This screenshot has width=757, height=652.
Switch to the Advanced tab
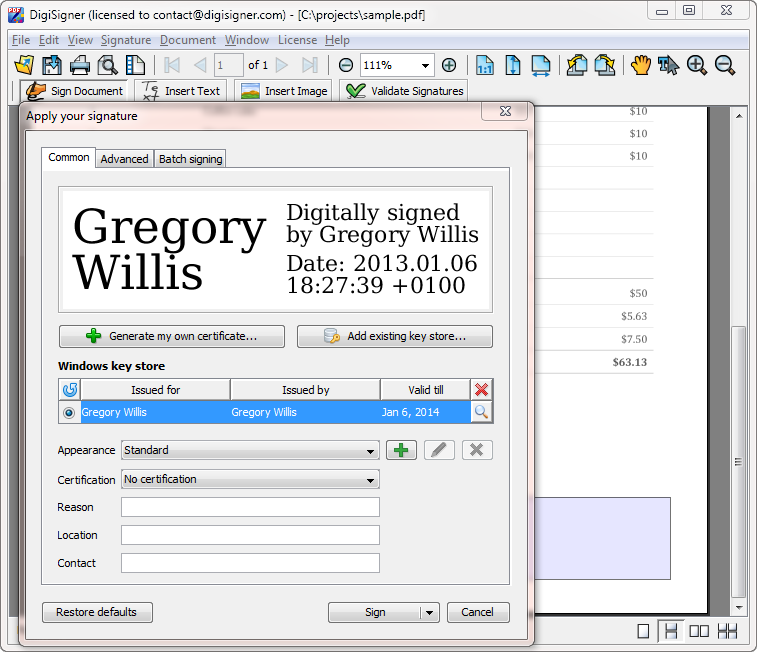click(125, 159)
